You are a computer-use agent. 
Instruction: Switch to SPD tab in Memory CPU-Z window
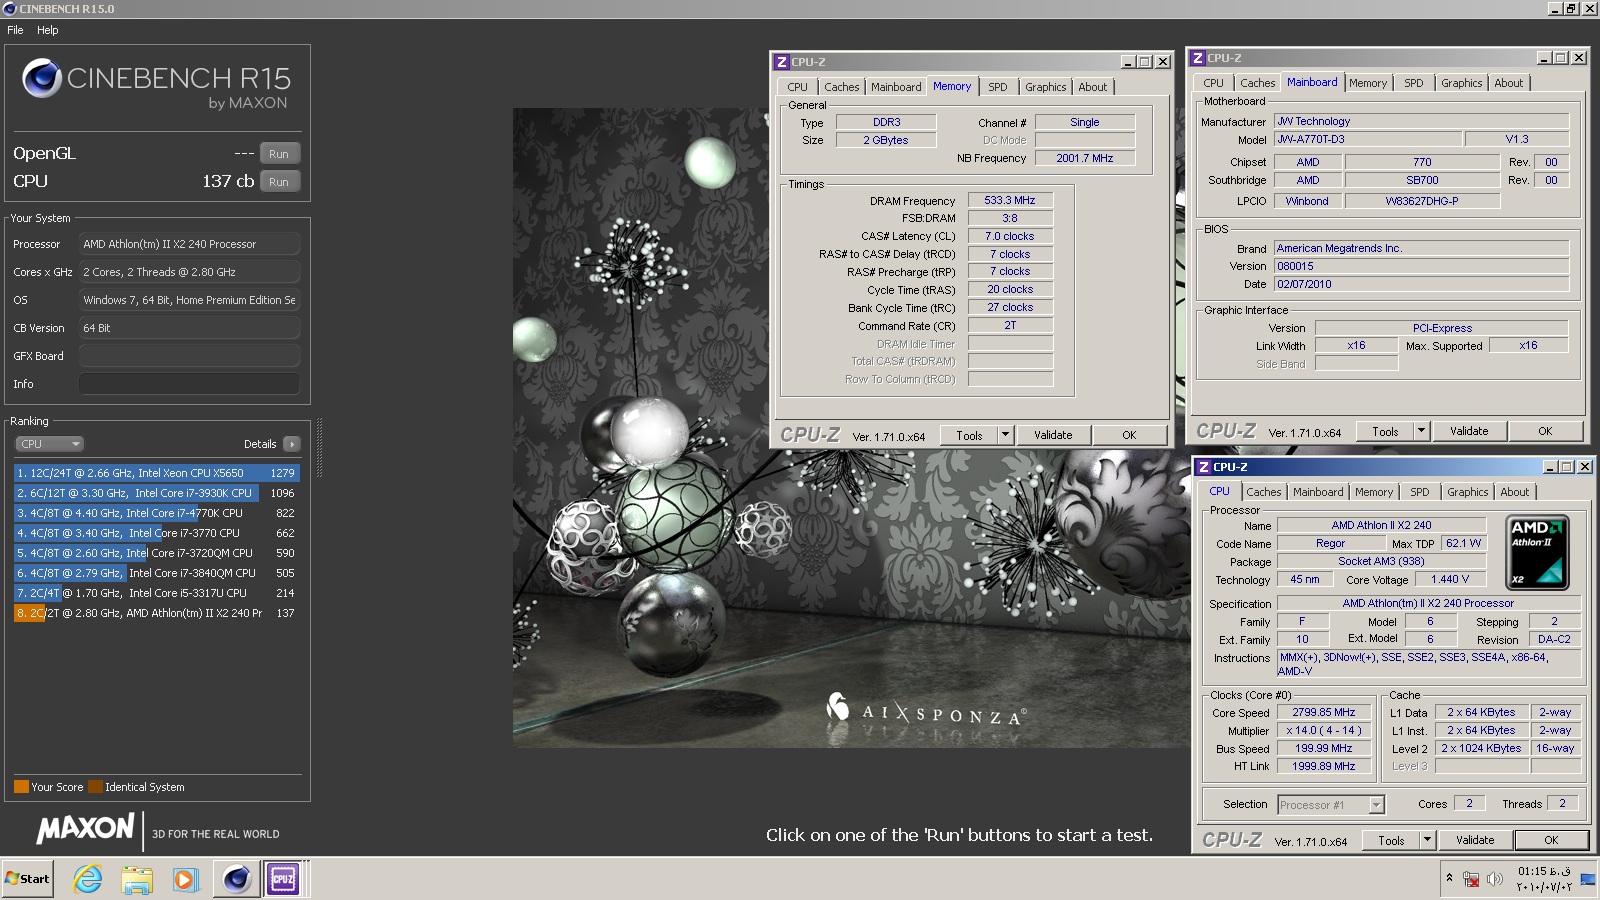coord(998,87)
